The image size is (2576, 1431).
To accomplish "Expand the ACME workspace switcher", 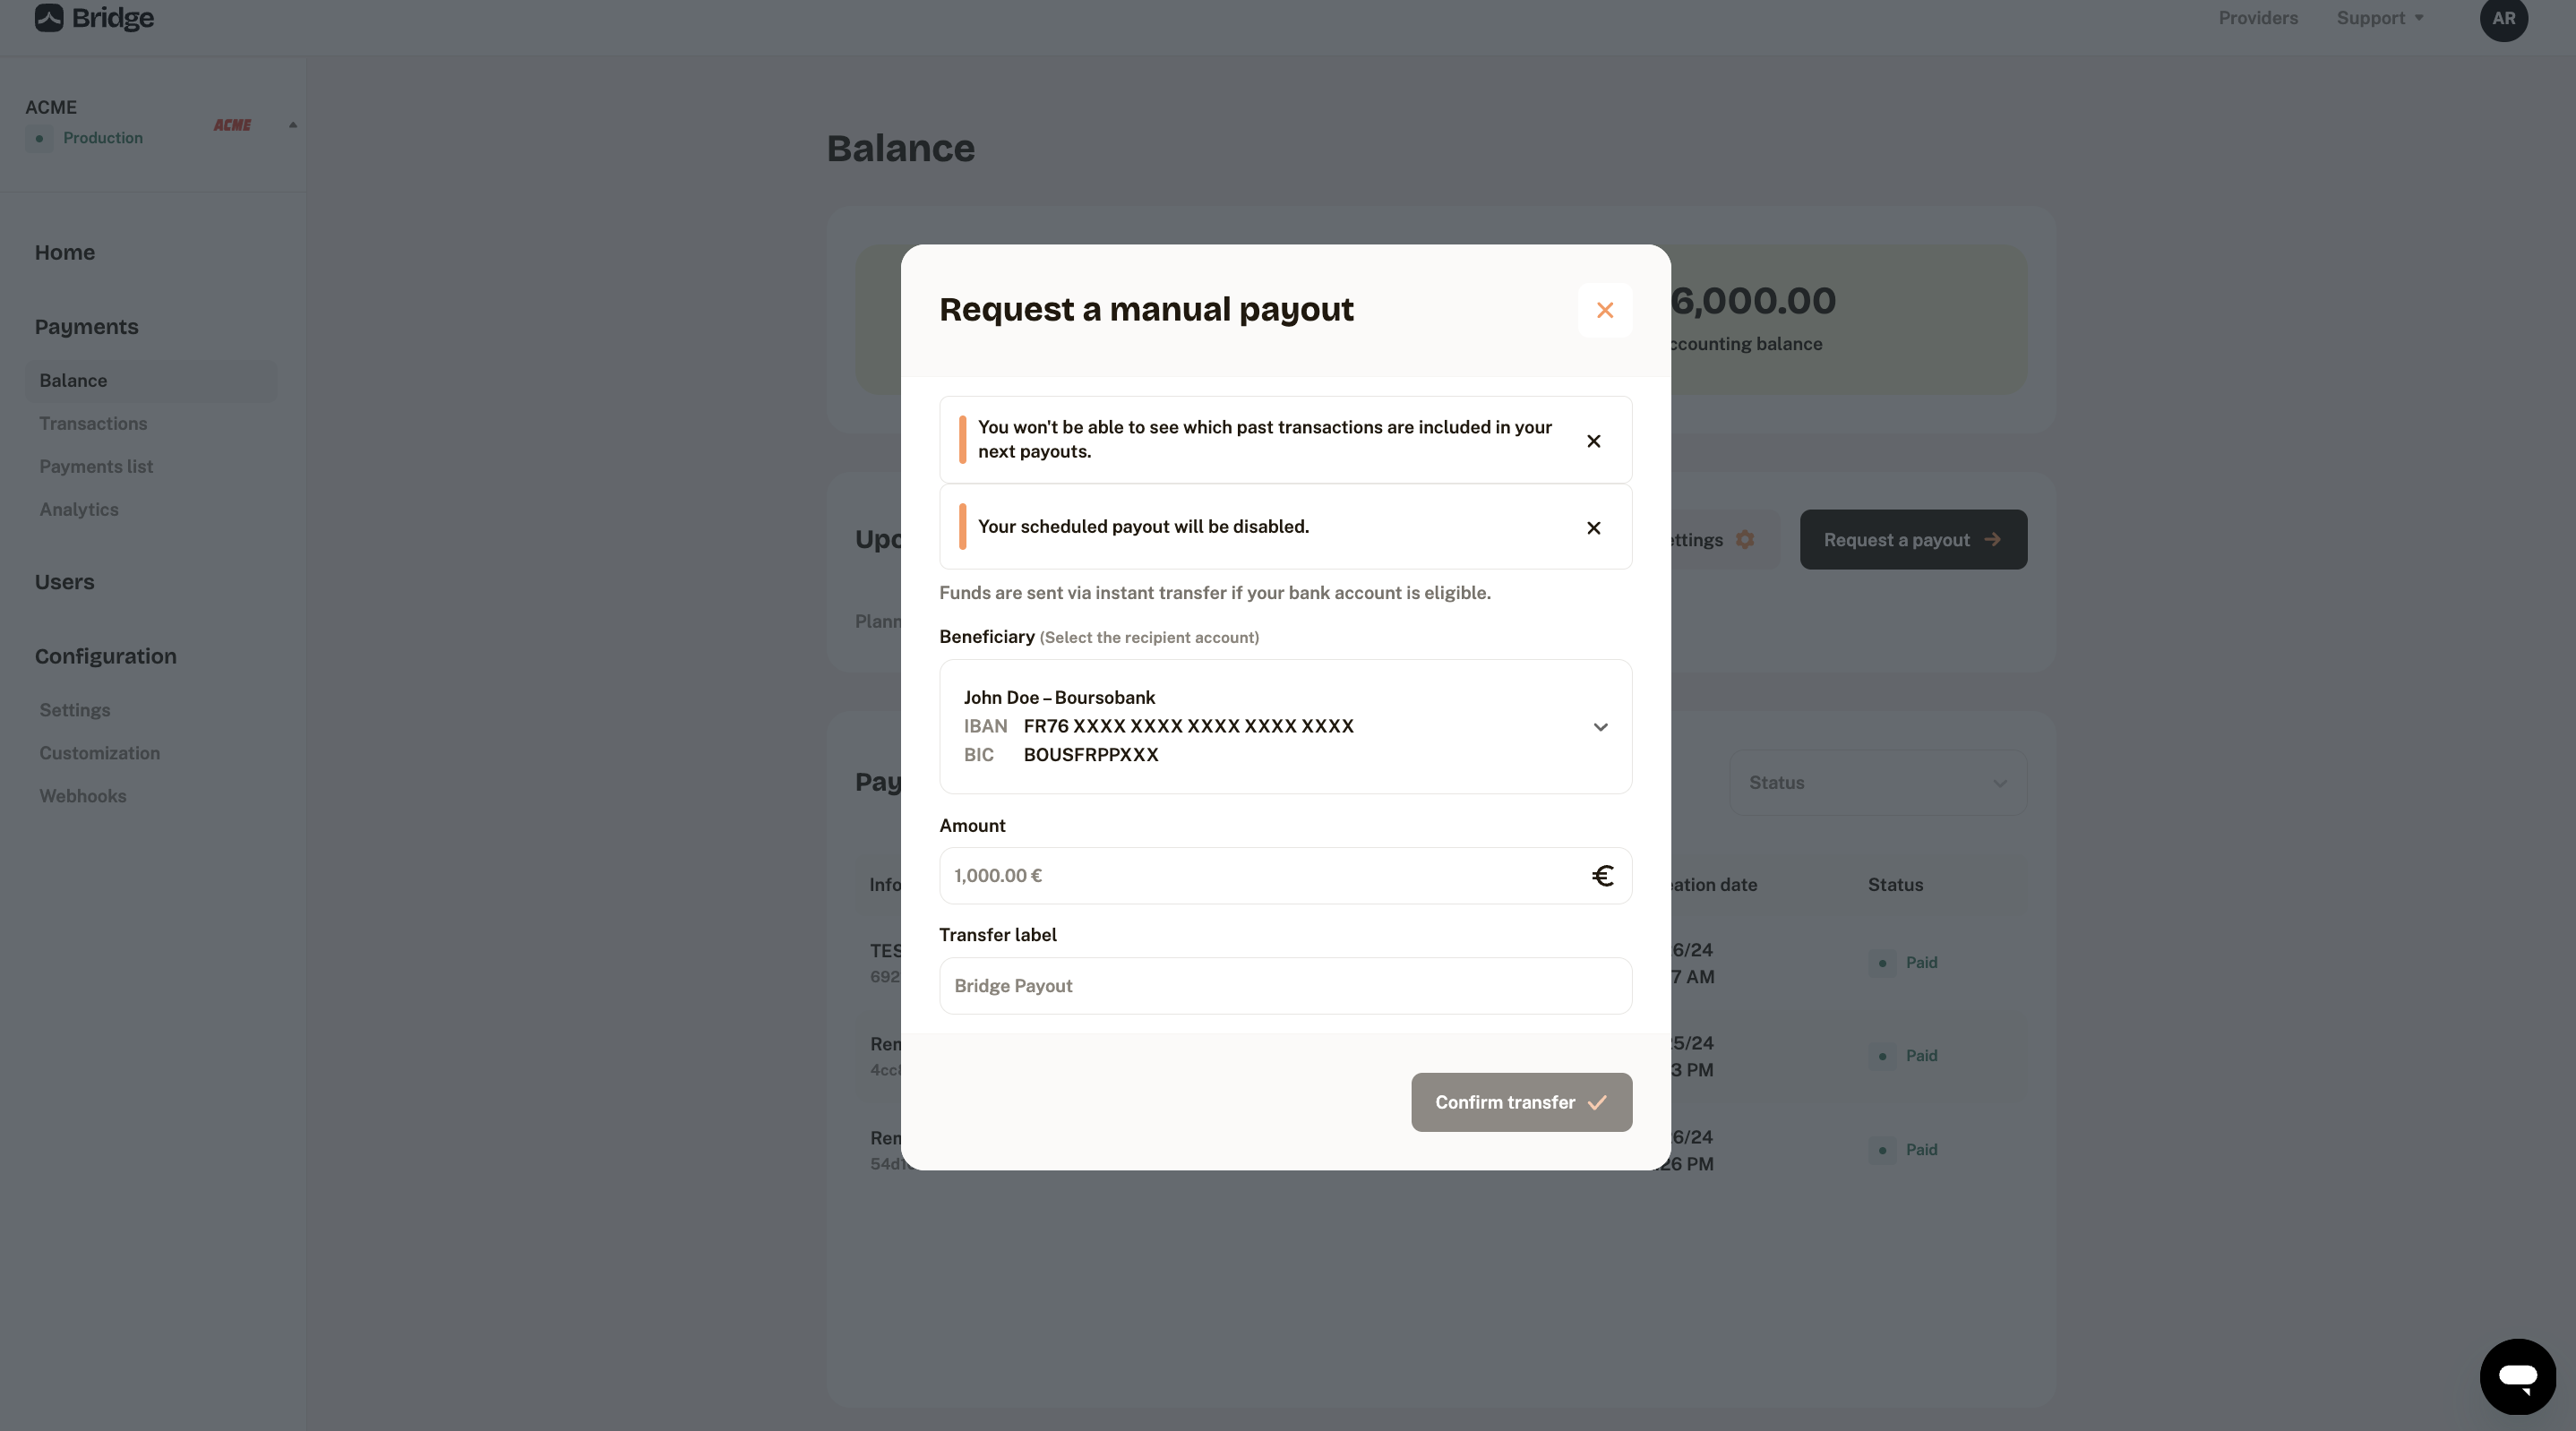I will [x=293, y=125].
